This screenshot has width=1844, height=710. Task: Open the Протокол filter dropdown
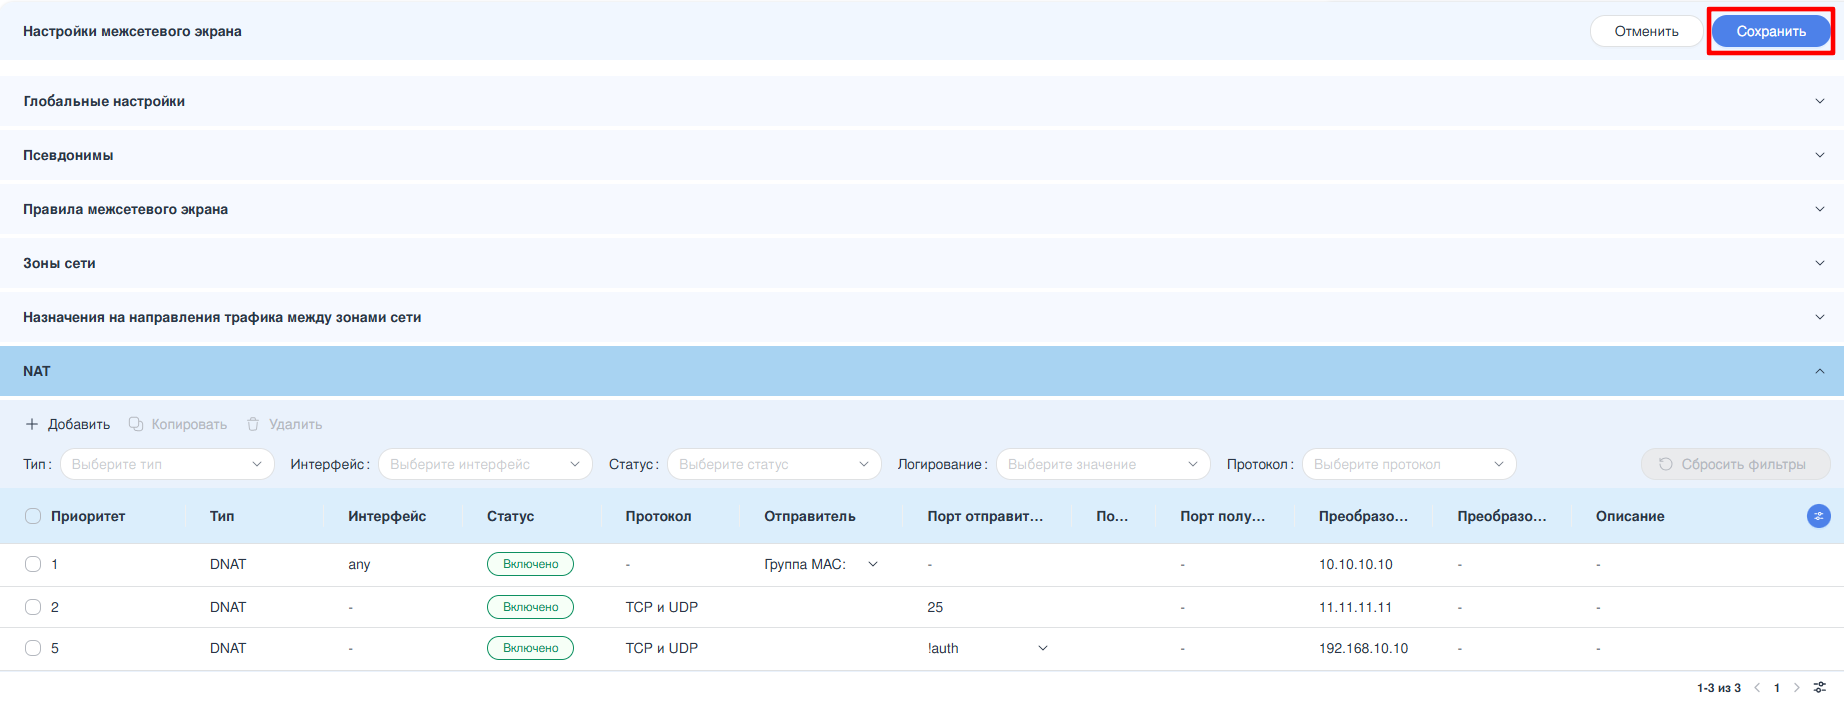tap(1409, 464)
